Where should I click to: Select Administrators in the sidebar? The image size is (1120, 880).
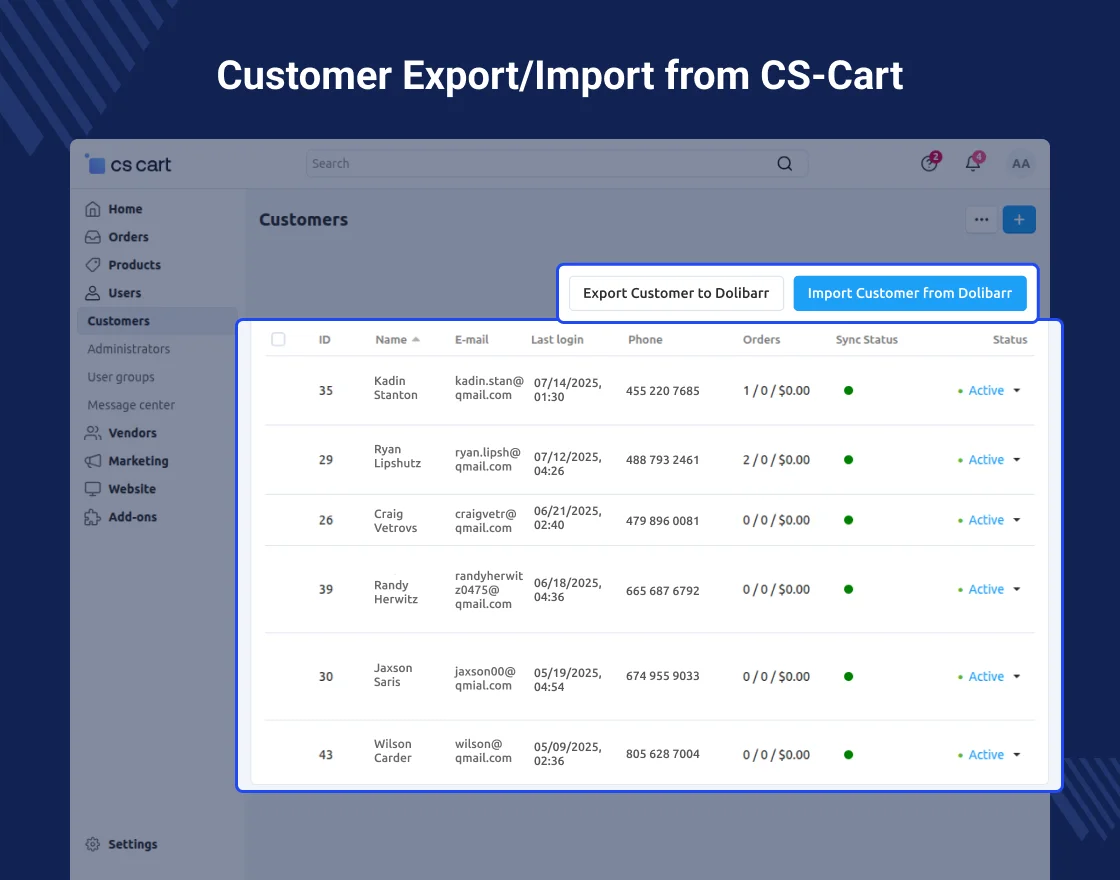[x=128, y=349]
